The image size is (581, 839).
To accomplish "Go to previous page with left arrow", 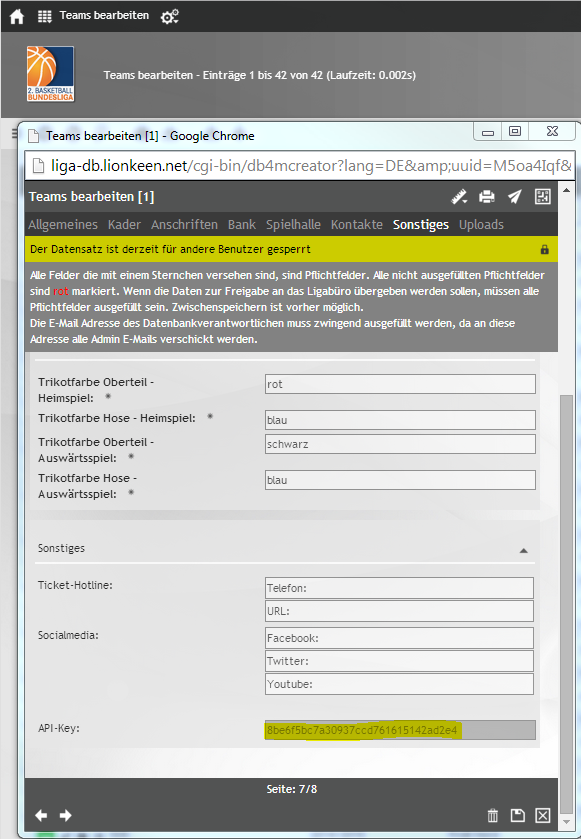I will [41, 815].
